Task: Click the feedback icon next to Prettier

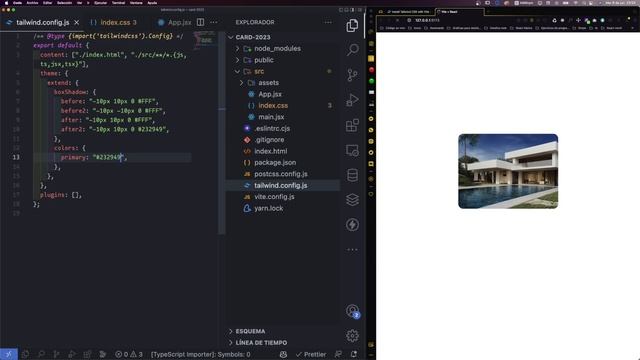Action: (338, 354)
